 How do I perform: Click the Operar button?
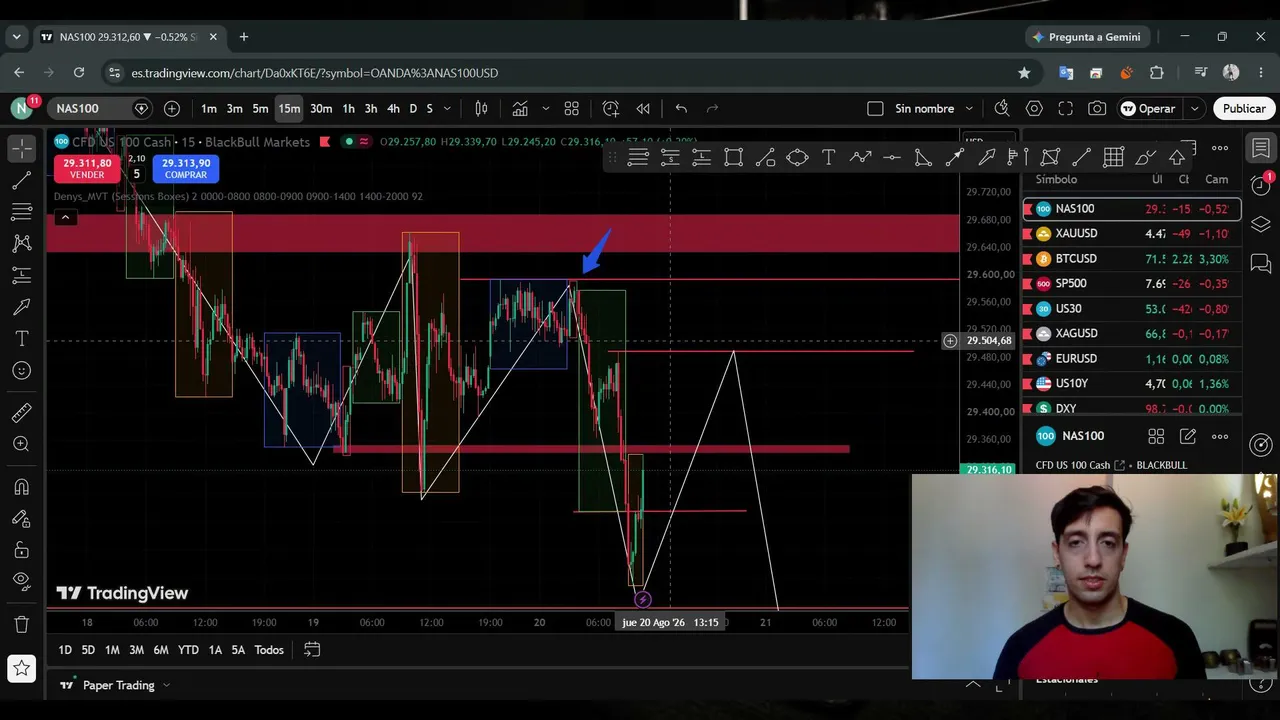(1148, 108)
